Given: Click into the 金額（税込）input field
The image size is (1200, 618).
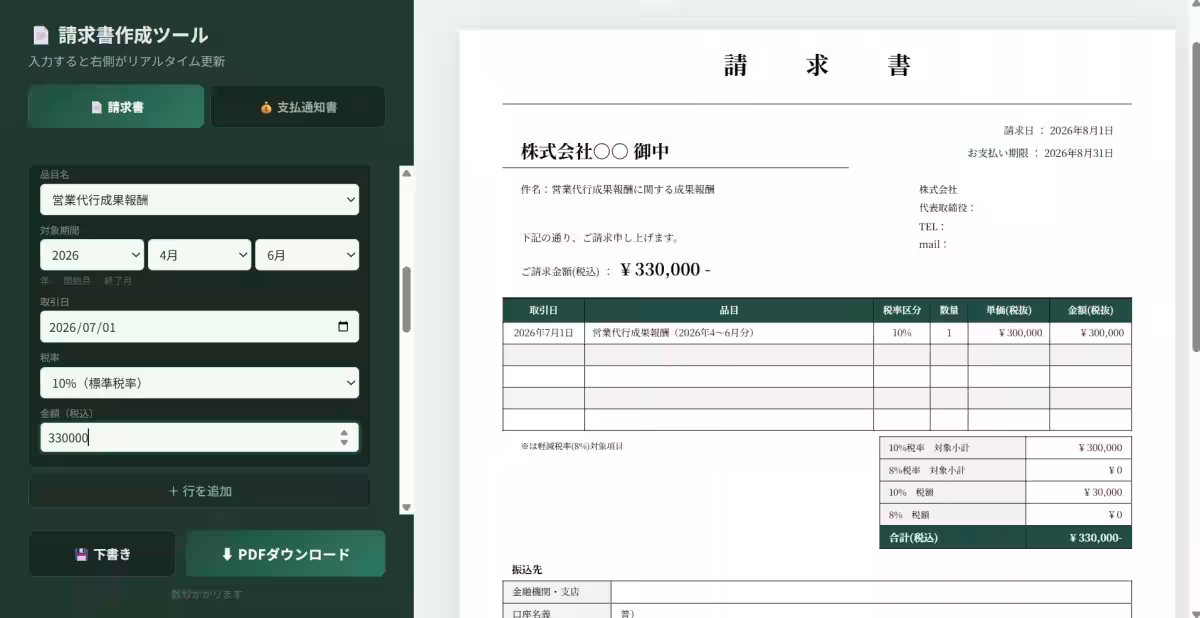Looking at the screenshot, I should (x=190, y=437).
